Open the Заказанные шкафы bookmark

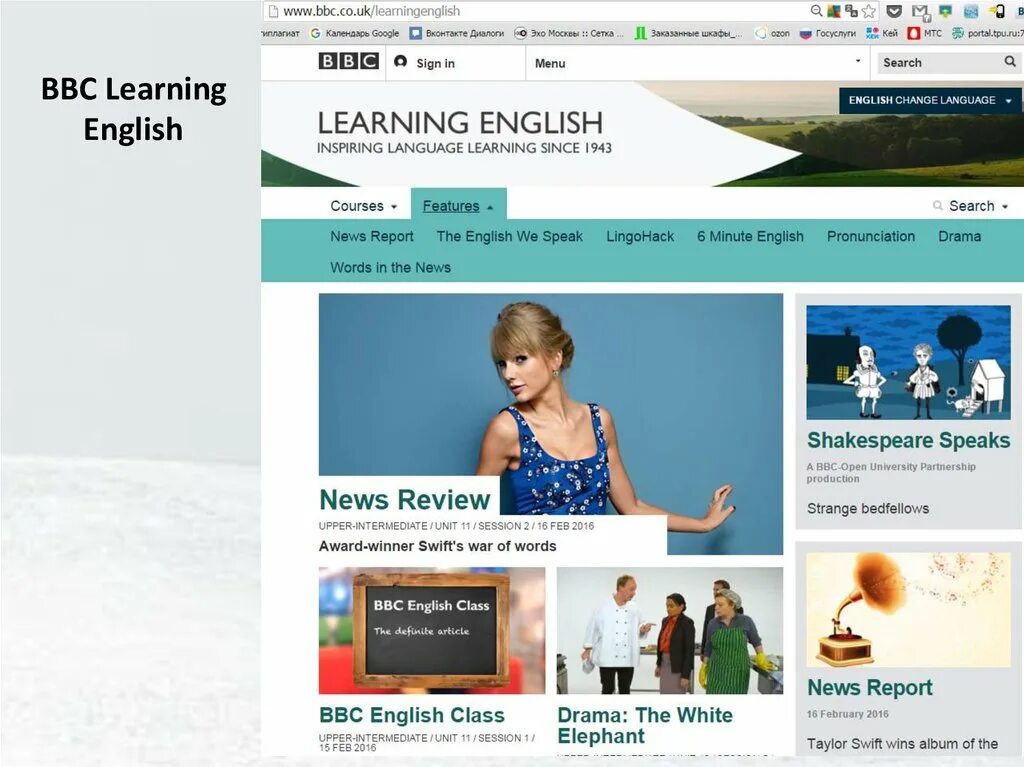[688, 33]
